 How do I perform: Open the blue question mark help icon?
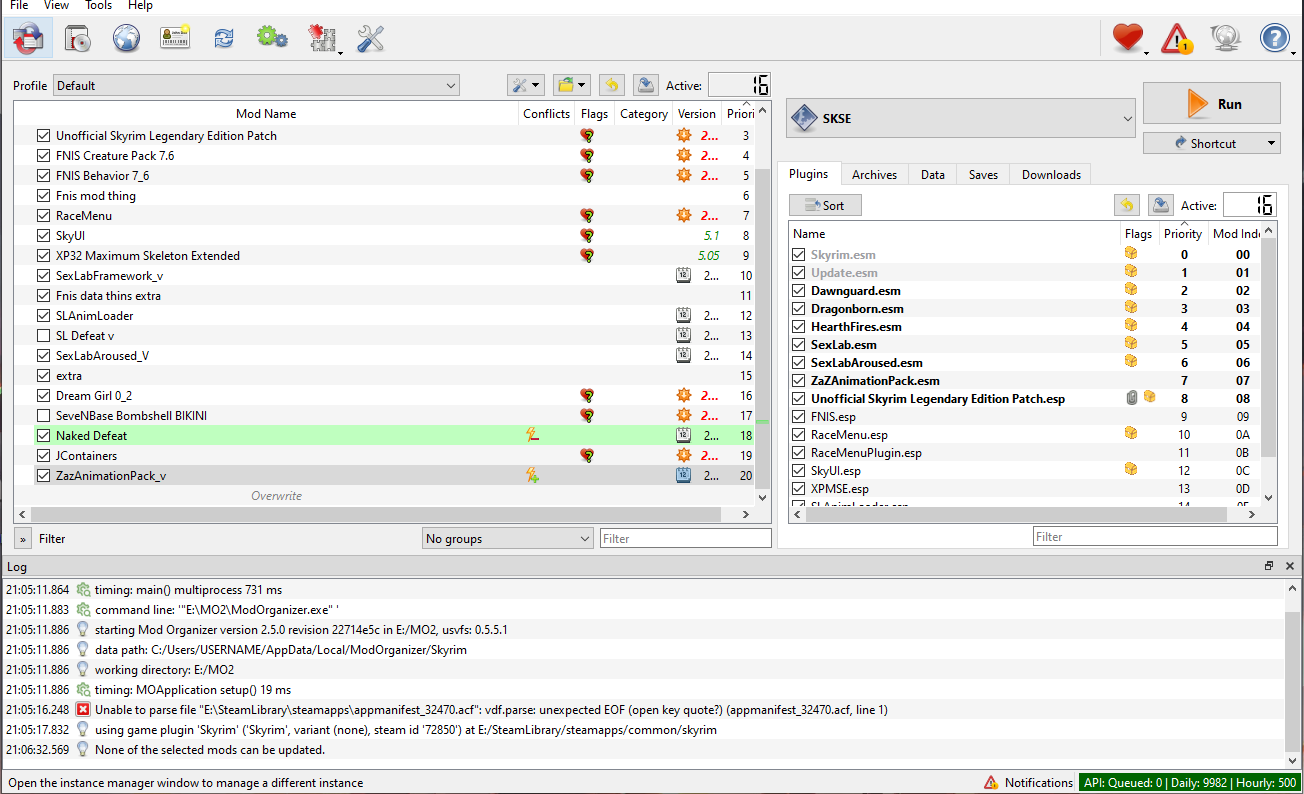click(x=1275, y=39)
